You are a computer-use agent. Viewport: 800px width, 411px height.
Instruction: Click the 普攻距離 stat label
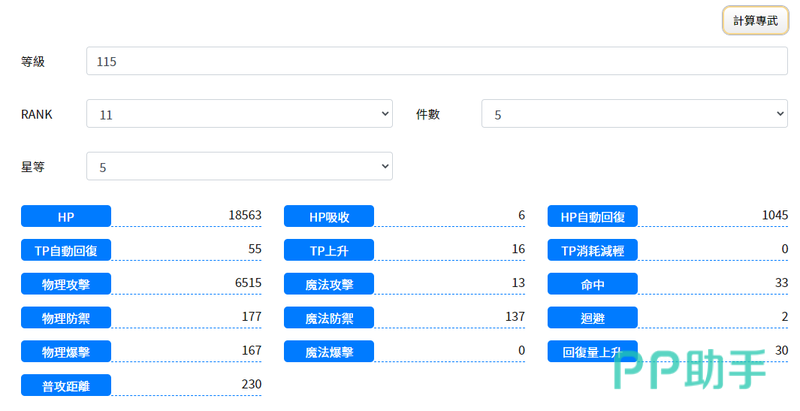(66, 386)
